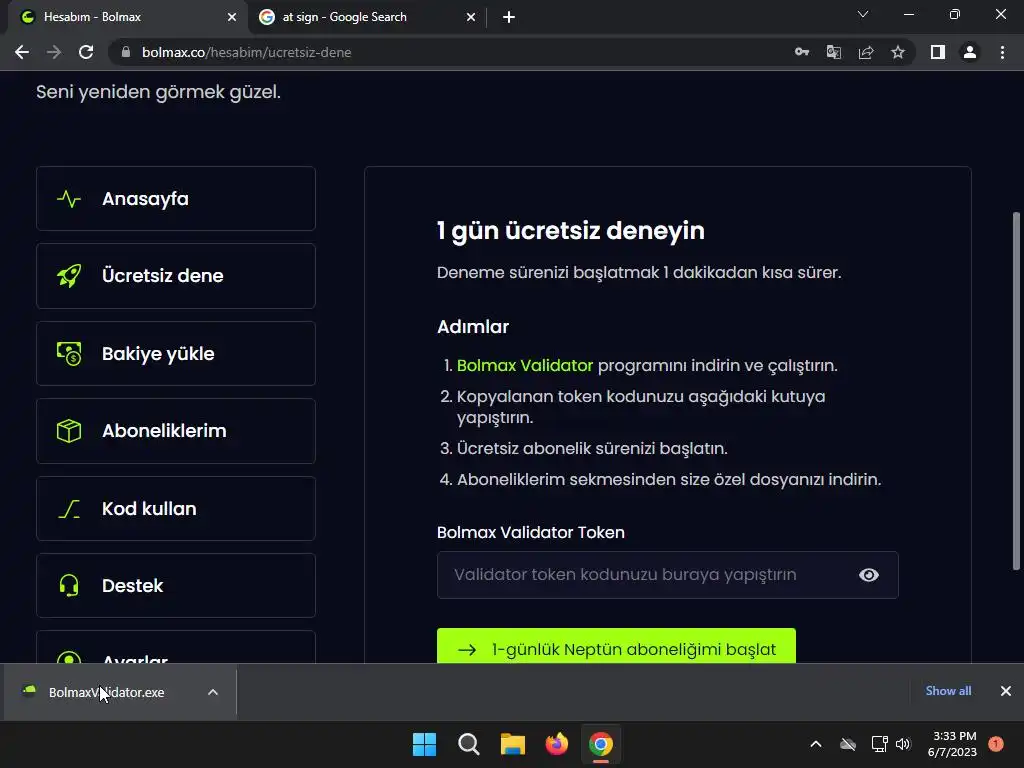Image resolution: width=1024 pixels, height=768 pixels.
Task: Open the Windows Start menu
Action: (x=424, y=744)
